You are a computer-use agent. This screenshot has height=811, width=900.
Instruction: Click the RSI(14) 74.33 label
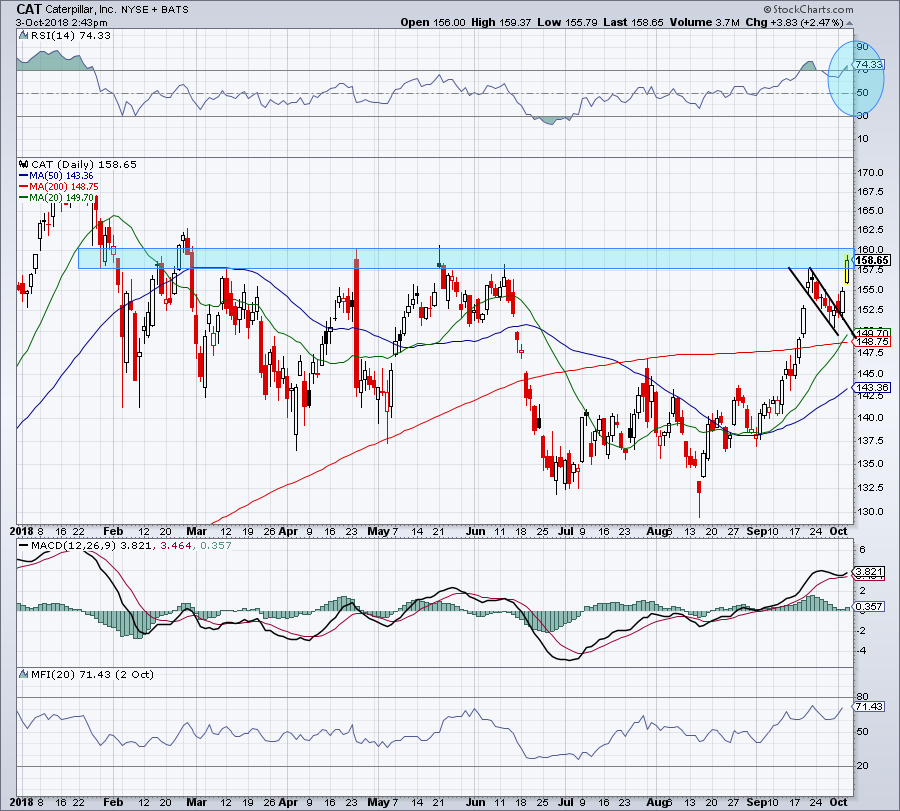(x=71, y=36)
